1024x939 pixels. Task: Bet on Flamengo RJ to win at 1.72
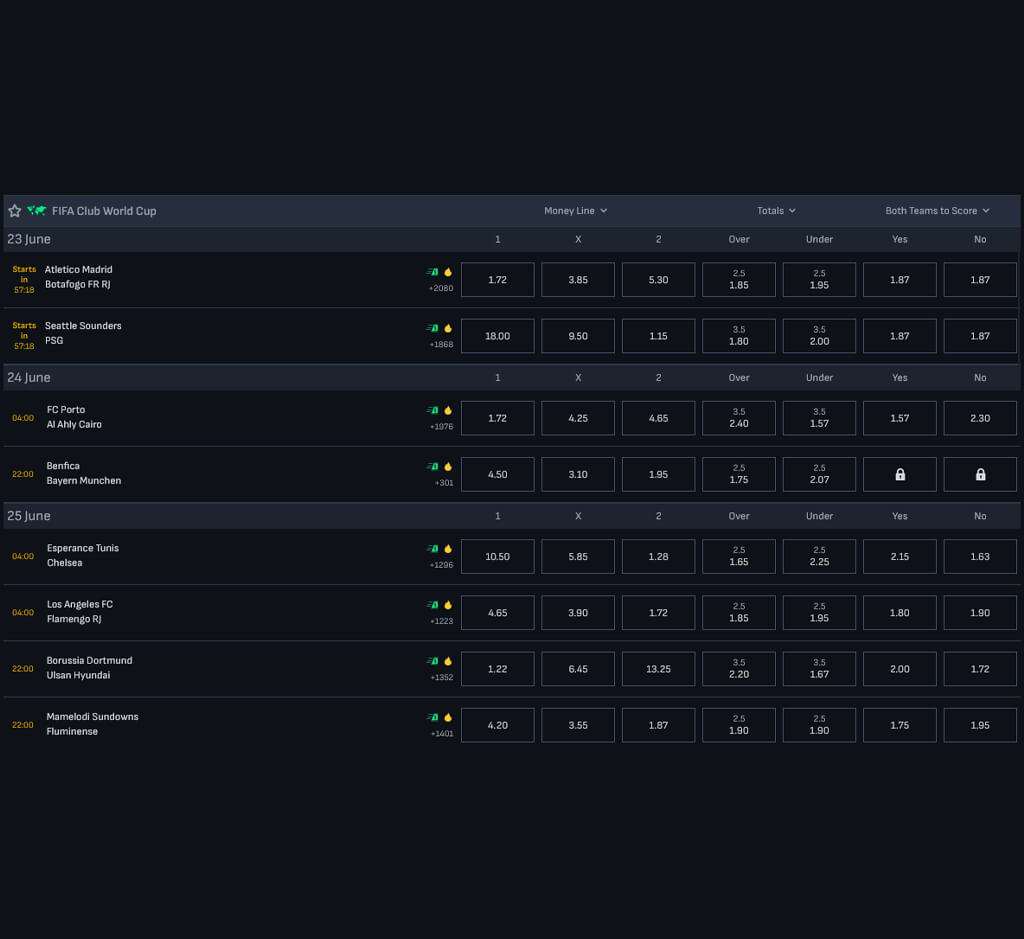click(658, 613)
